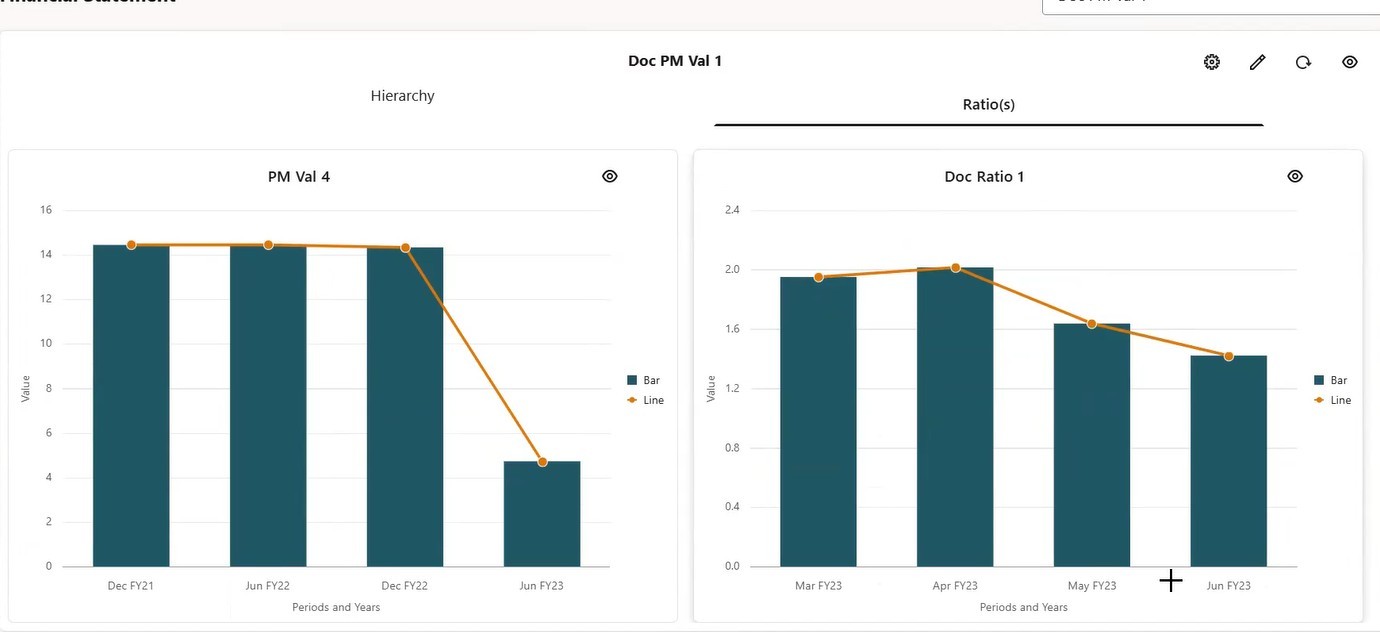The width and height of the screenshot is (1380, 632).
Task: Click the Dec FY21 axis label
Action: (x=131, y=586)
